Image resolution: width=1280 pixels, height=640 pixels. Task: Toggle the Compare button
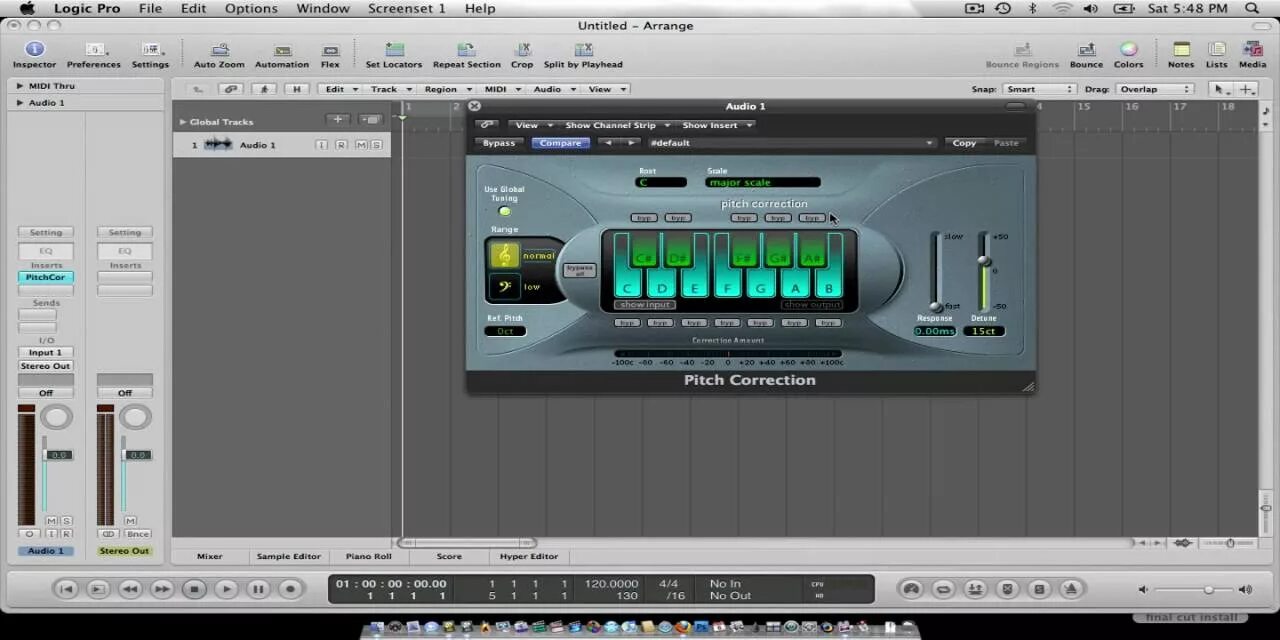560,143
